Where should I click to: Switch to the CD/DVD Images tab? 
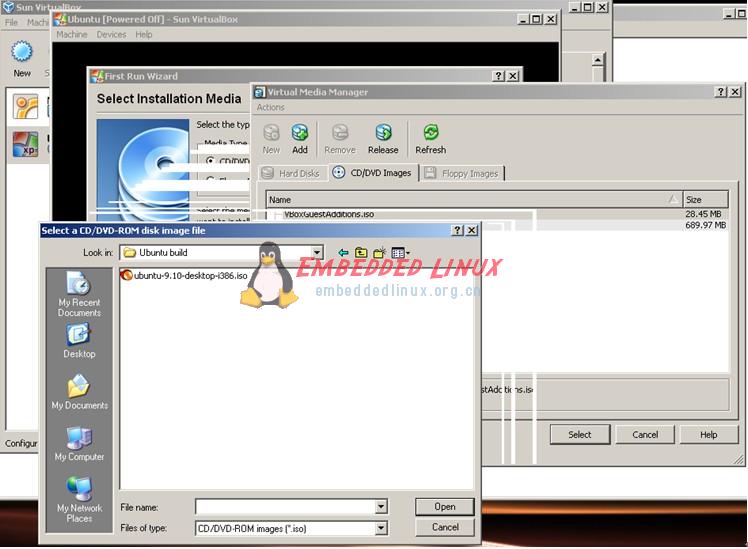point(374,173)
